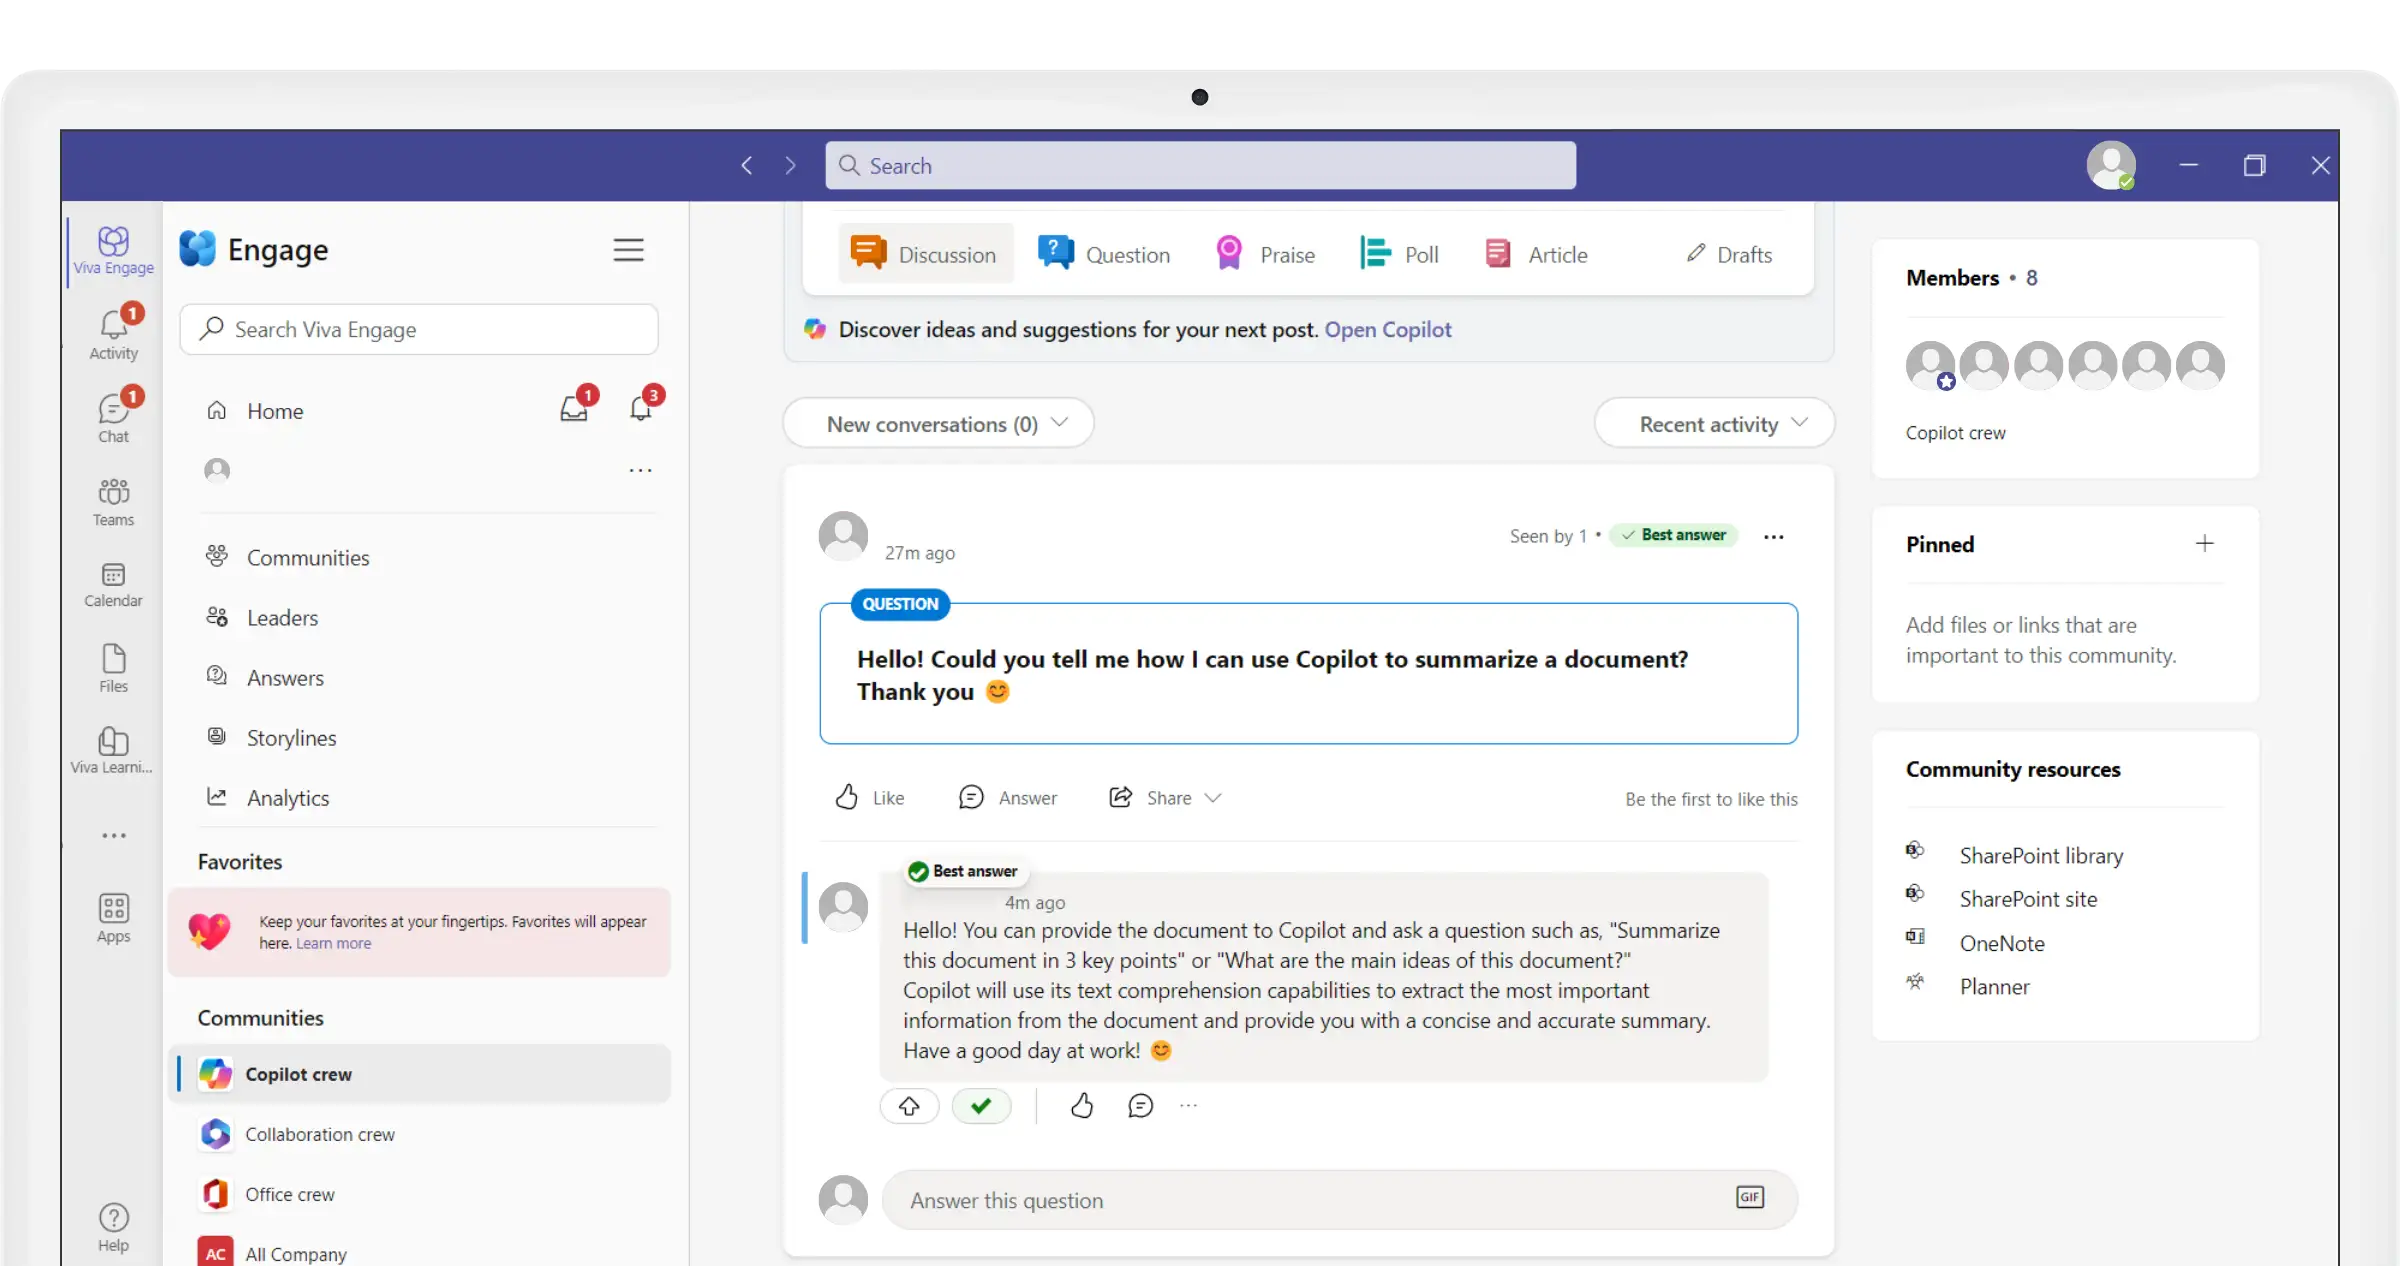This screenshot has height=1266, width=2400.
Task: Select the Collaboration crew community
Action: point(420,1133)
